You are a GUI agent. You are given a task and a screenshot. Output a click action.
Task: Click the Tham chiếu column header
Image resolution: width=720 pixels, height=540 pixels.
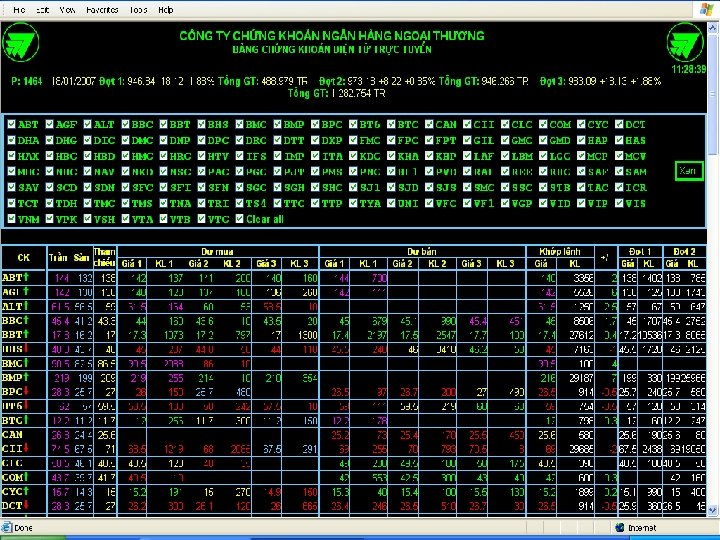(x=104, y=258)
